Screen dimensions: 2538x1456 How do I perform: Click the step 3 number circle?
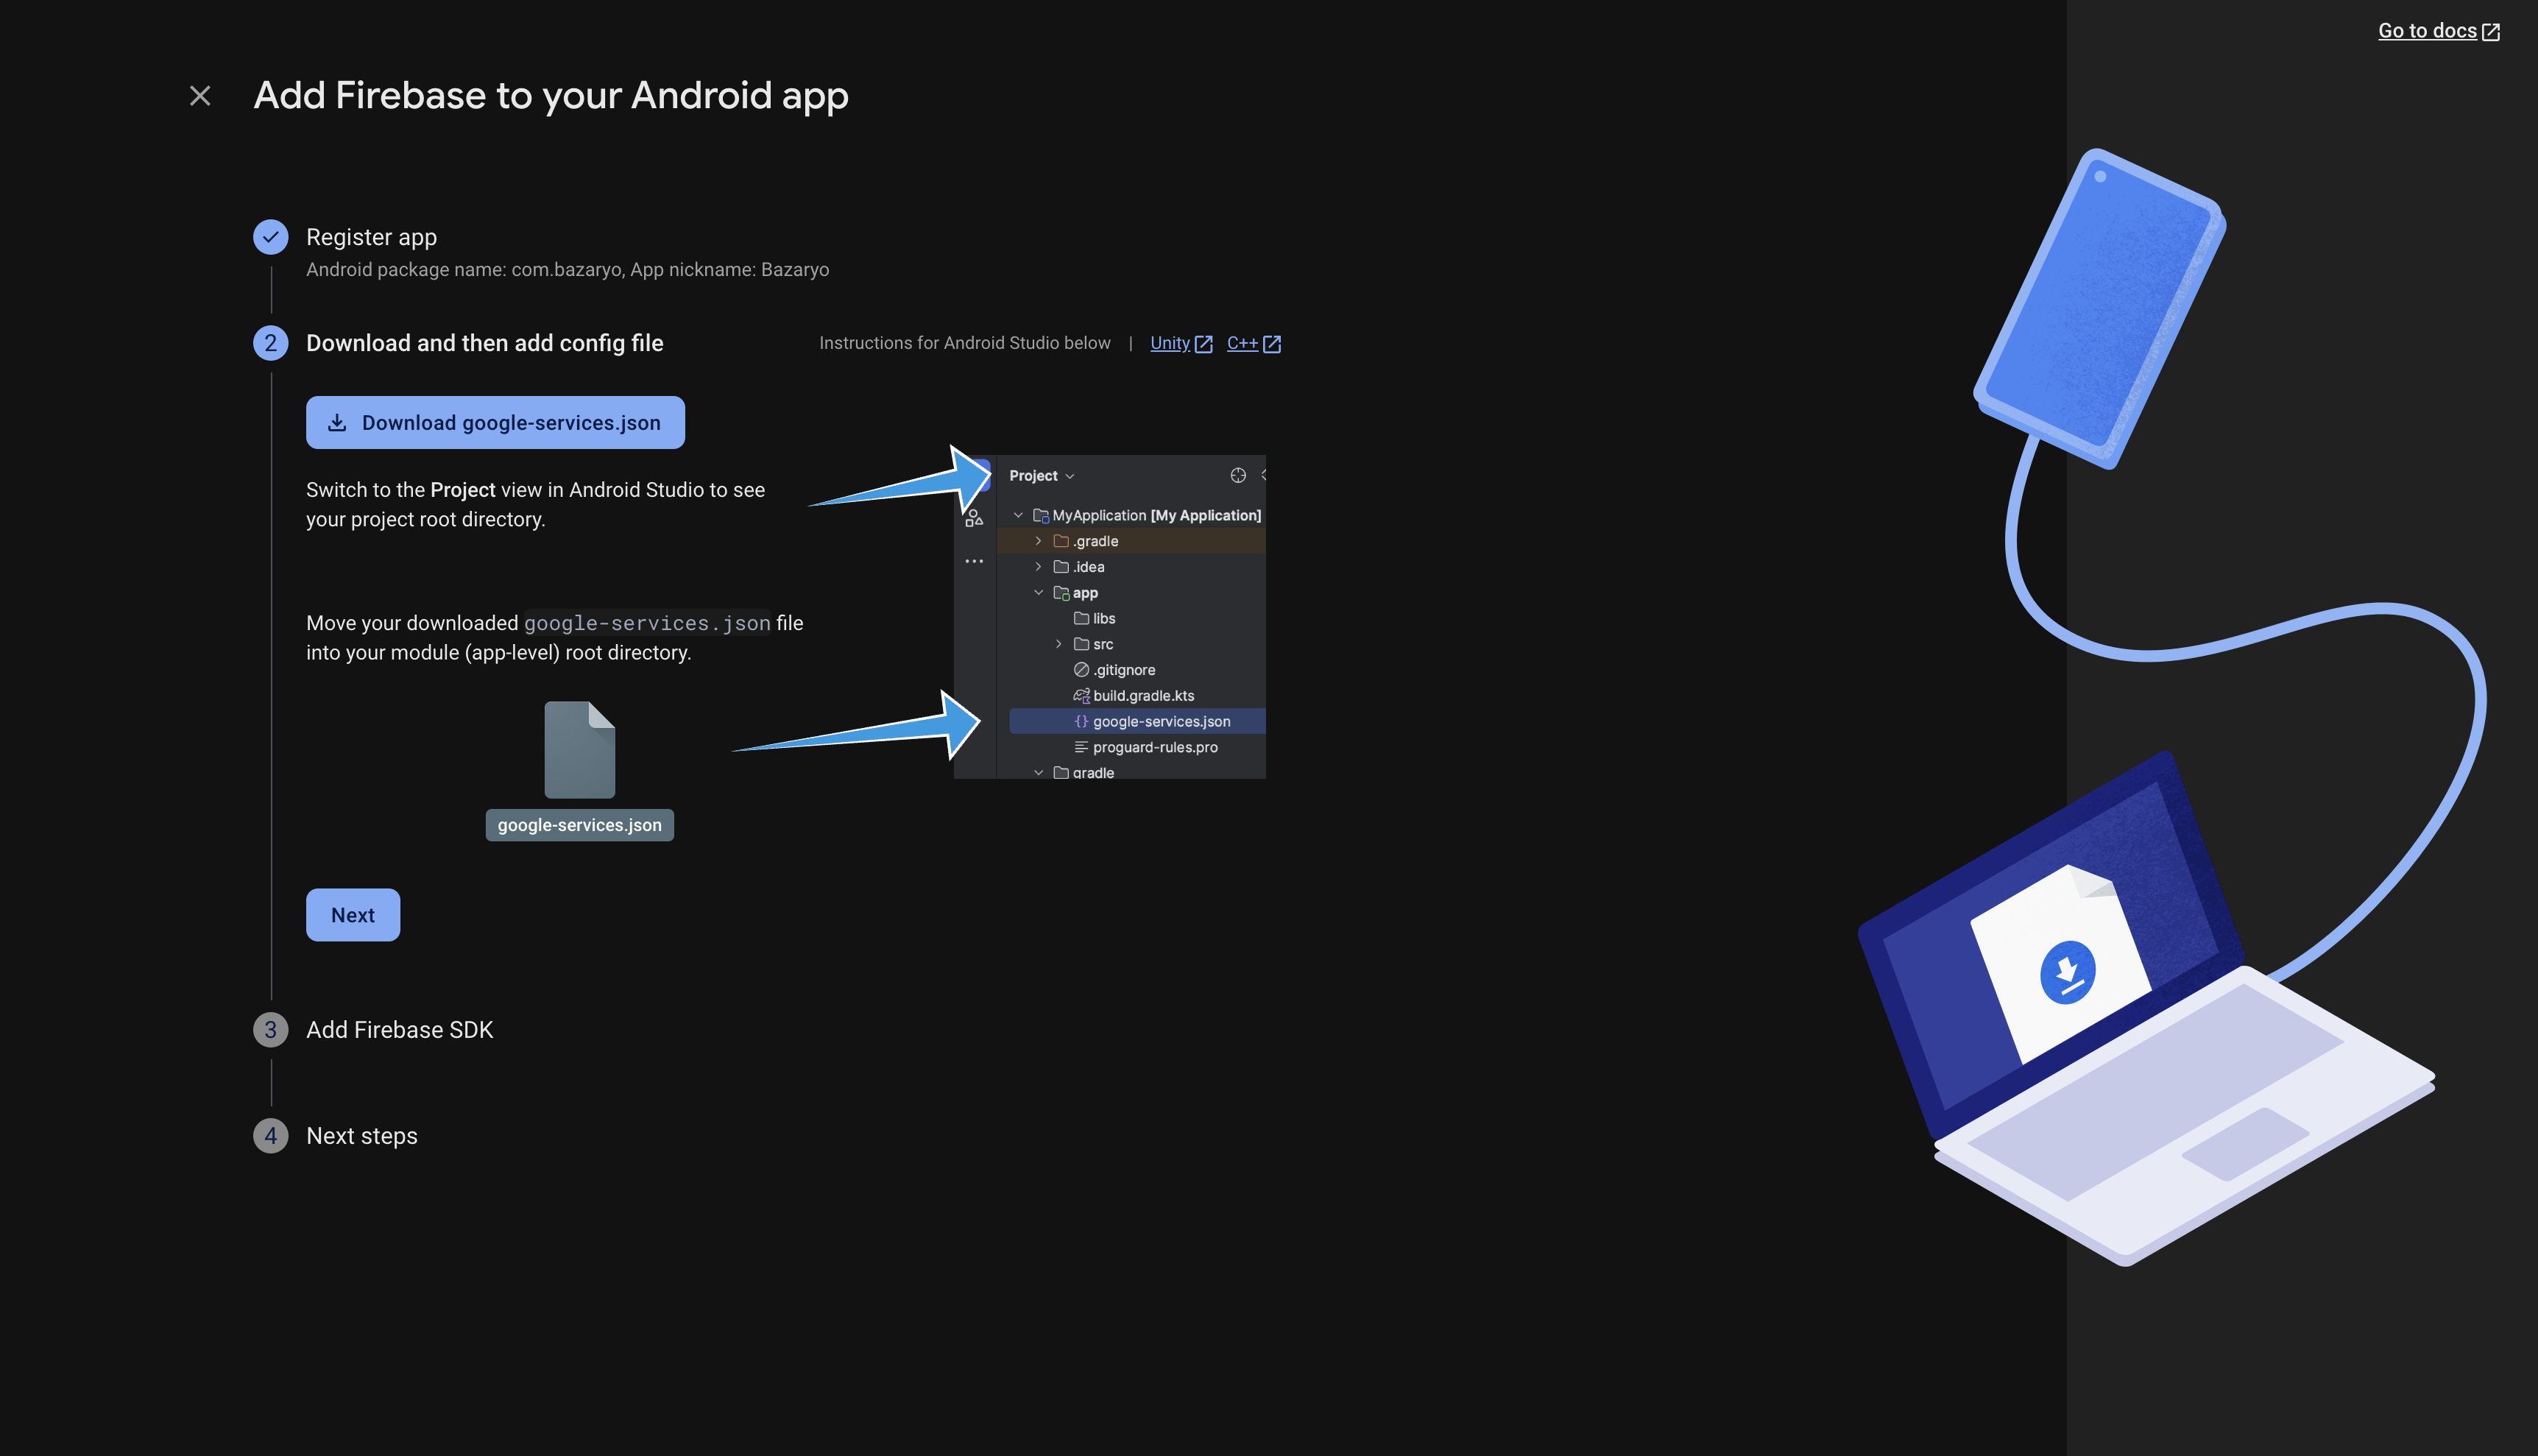pos(271,1030)
